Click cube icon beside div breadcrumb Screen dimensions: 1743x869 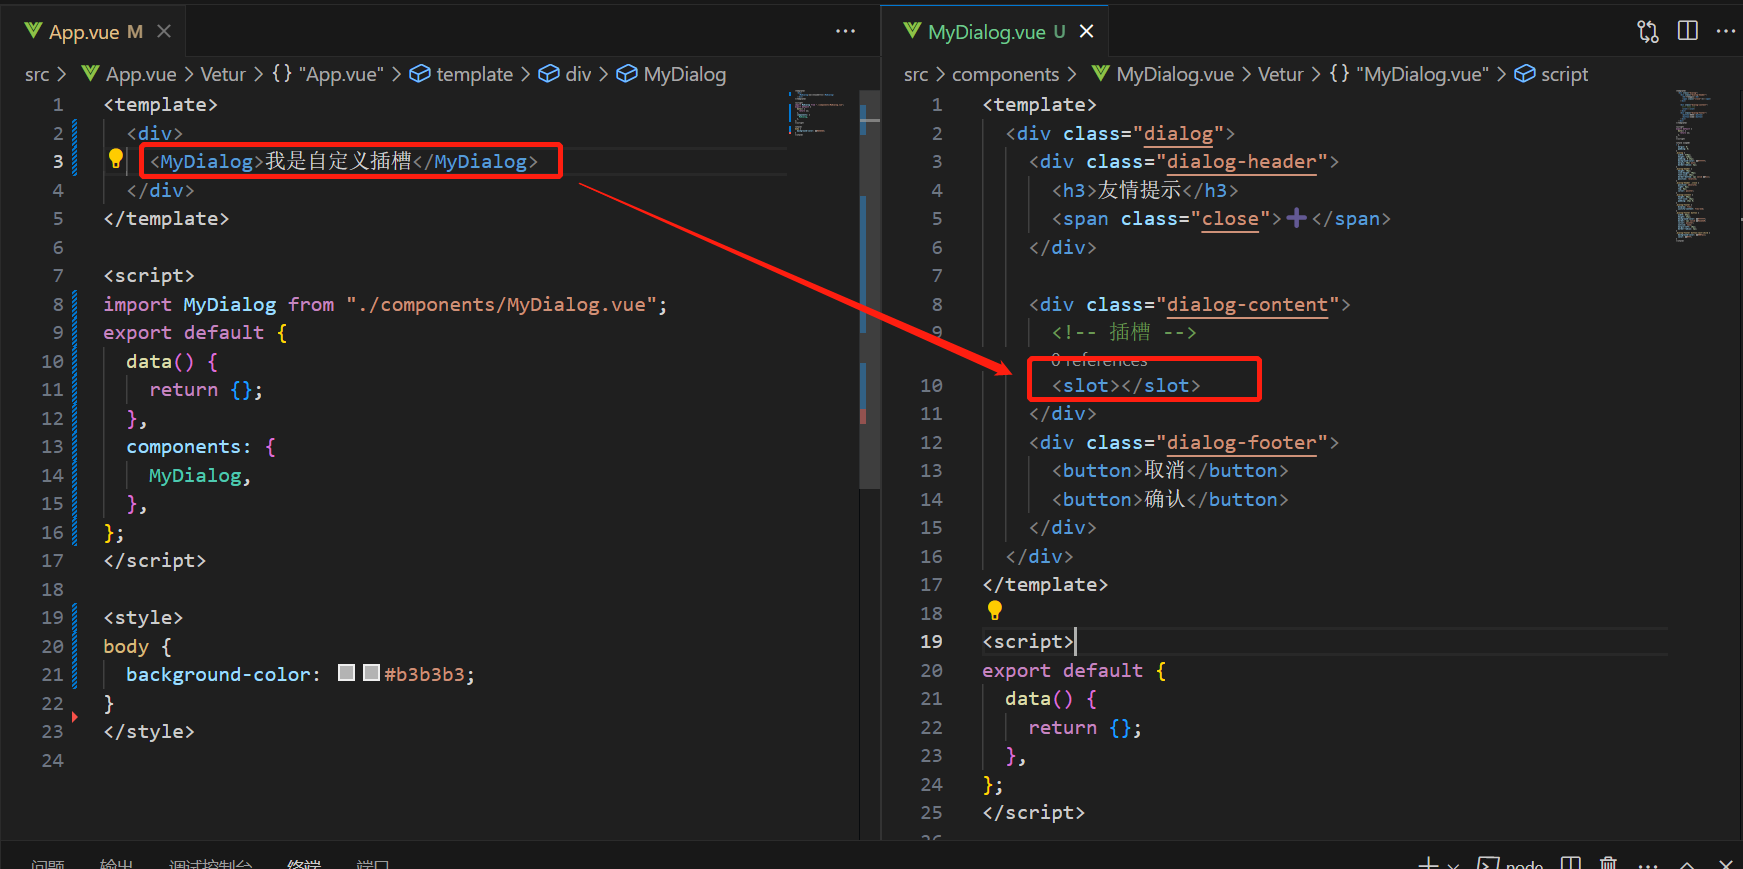[549, 74]
